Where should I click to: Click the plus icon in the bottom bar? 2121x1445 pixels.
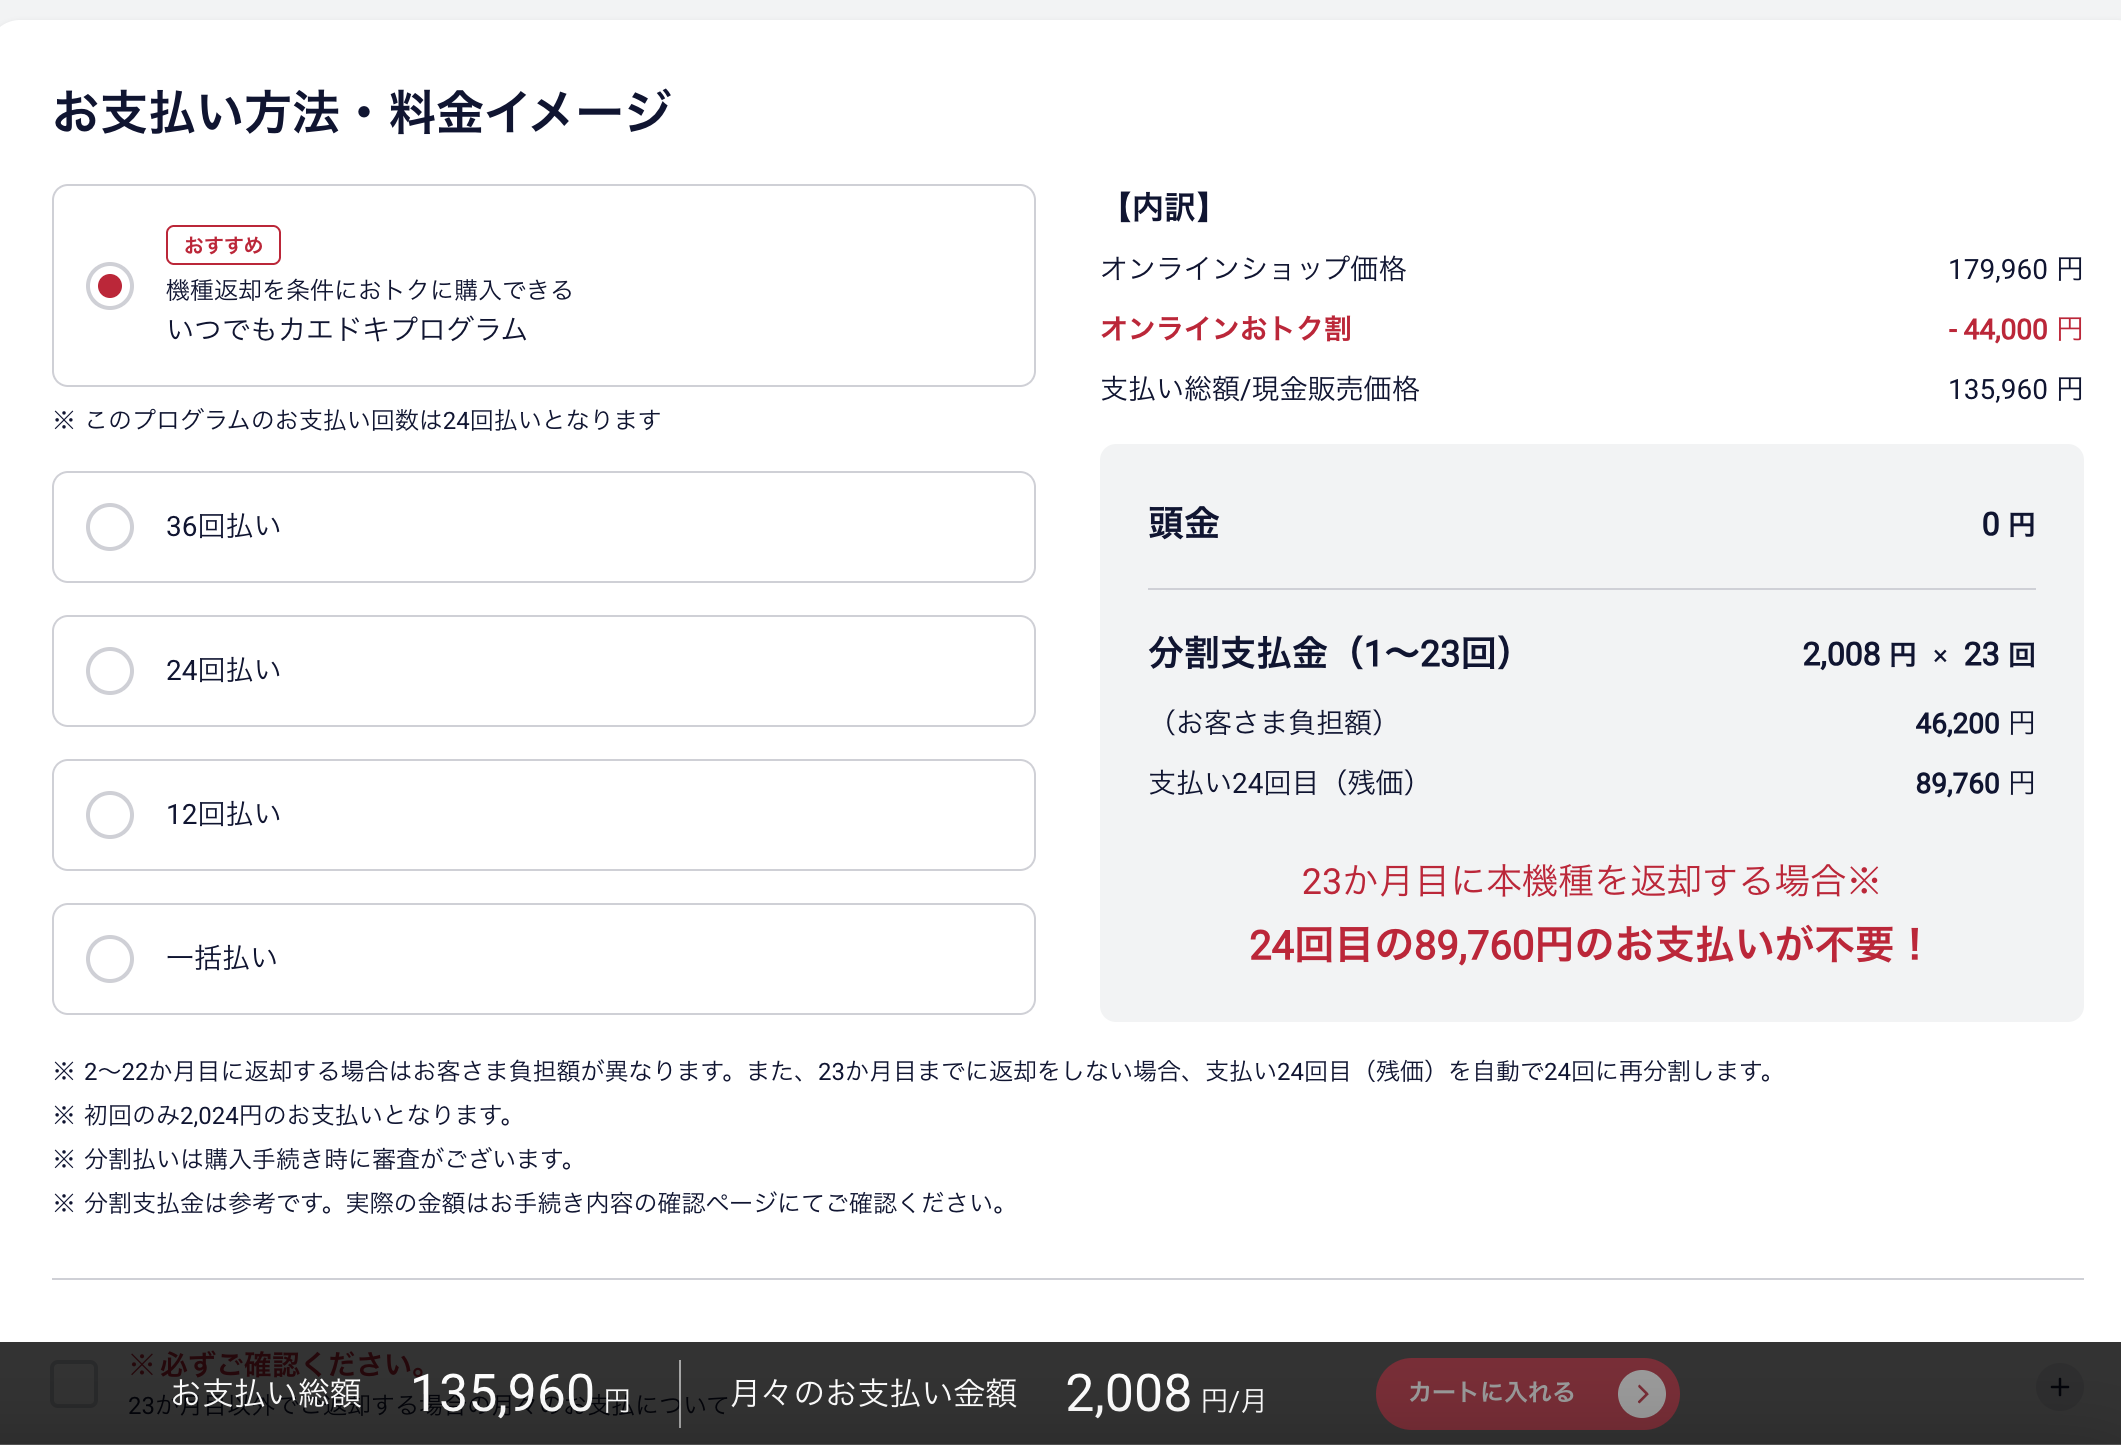[2059, 1387]
